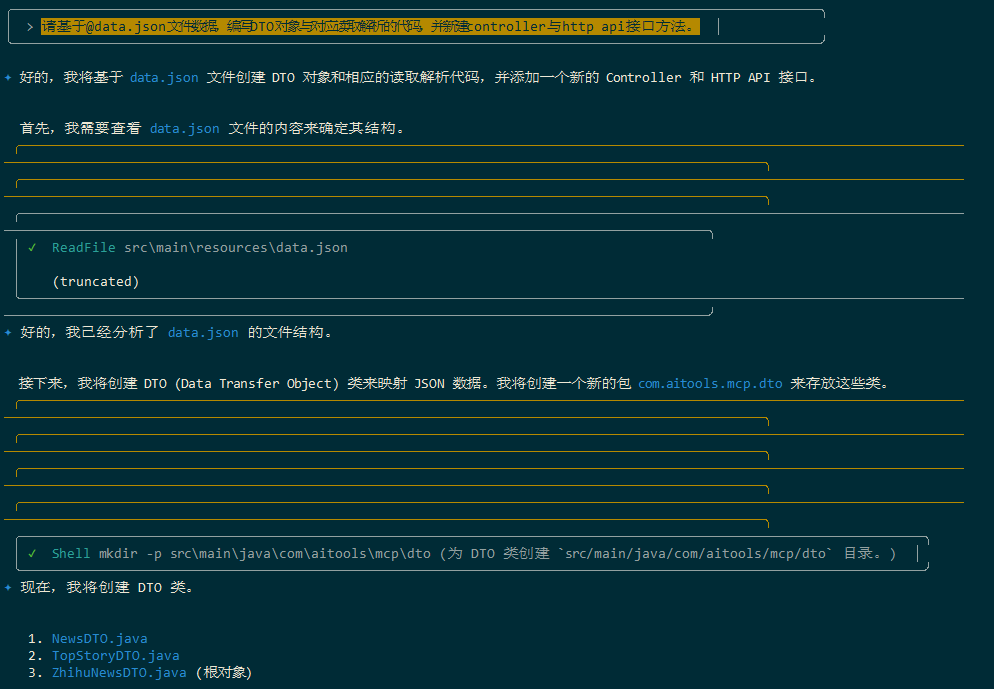Image resolution: width=994 pixels, height=689 pixels.
Task: Click the highlighted prompt text in the input box
Action: coord(370,27)
